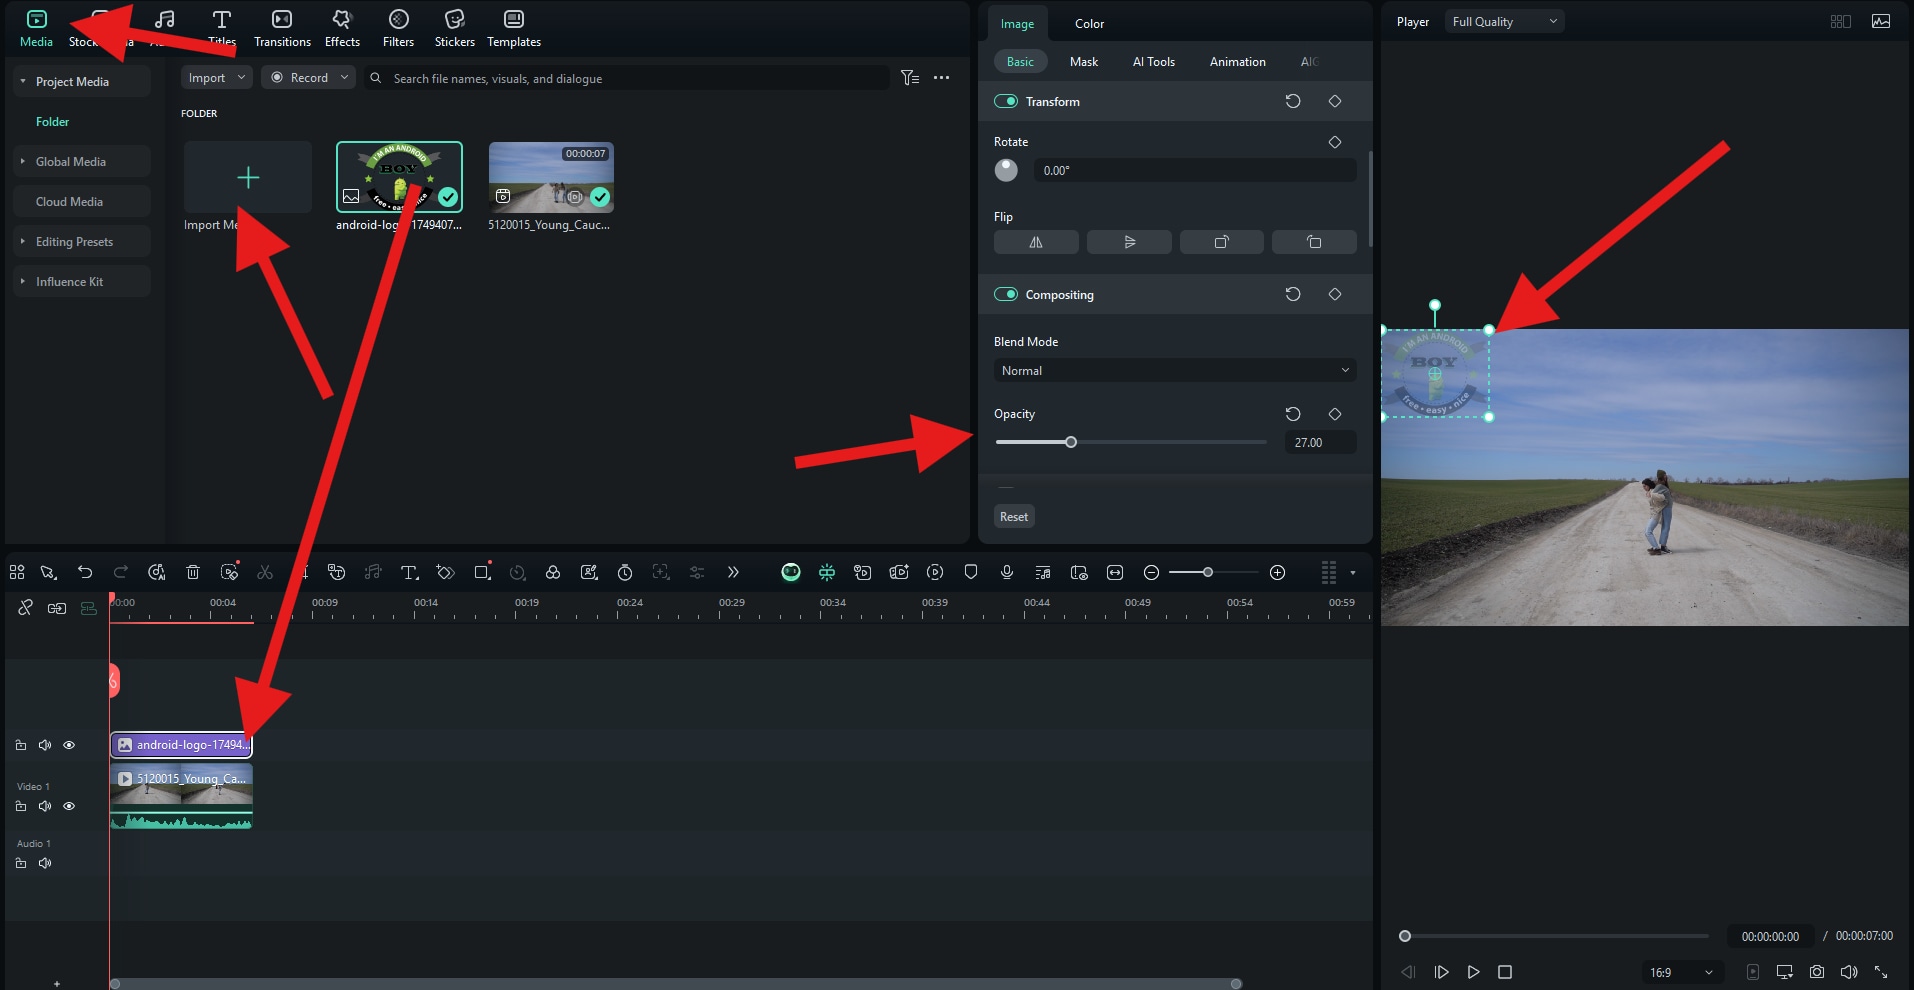Expand Influence Kit in sidebar

coord(23,281)
